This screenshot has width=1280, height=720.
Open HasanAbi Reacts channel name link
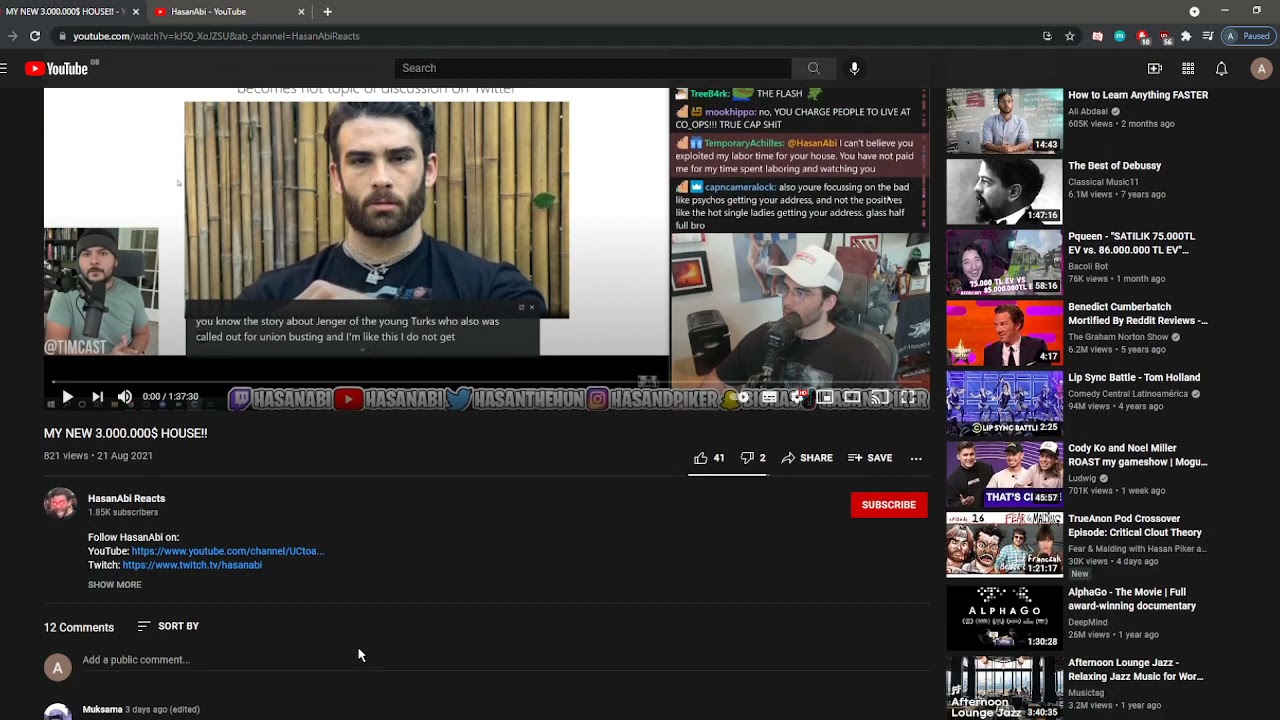point(126,498)
